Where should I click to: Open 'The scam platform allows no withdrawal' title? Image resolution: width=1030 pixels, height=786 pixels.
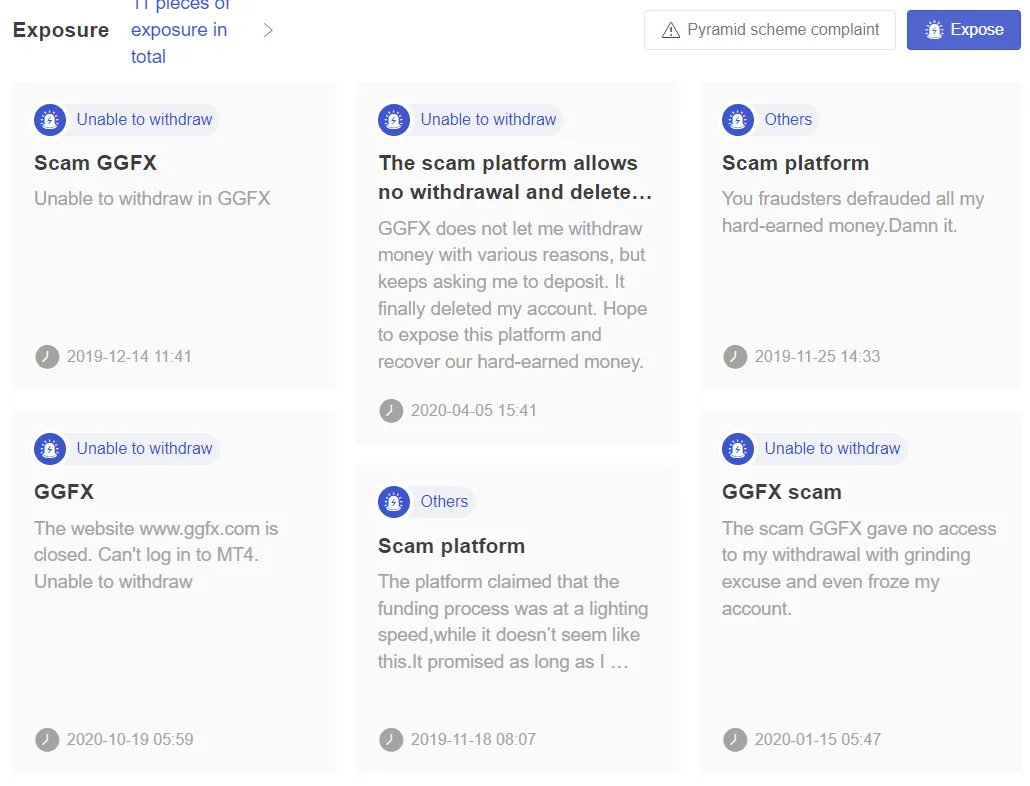point(514,177)
